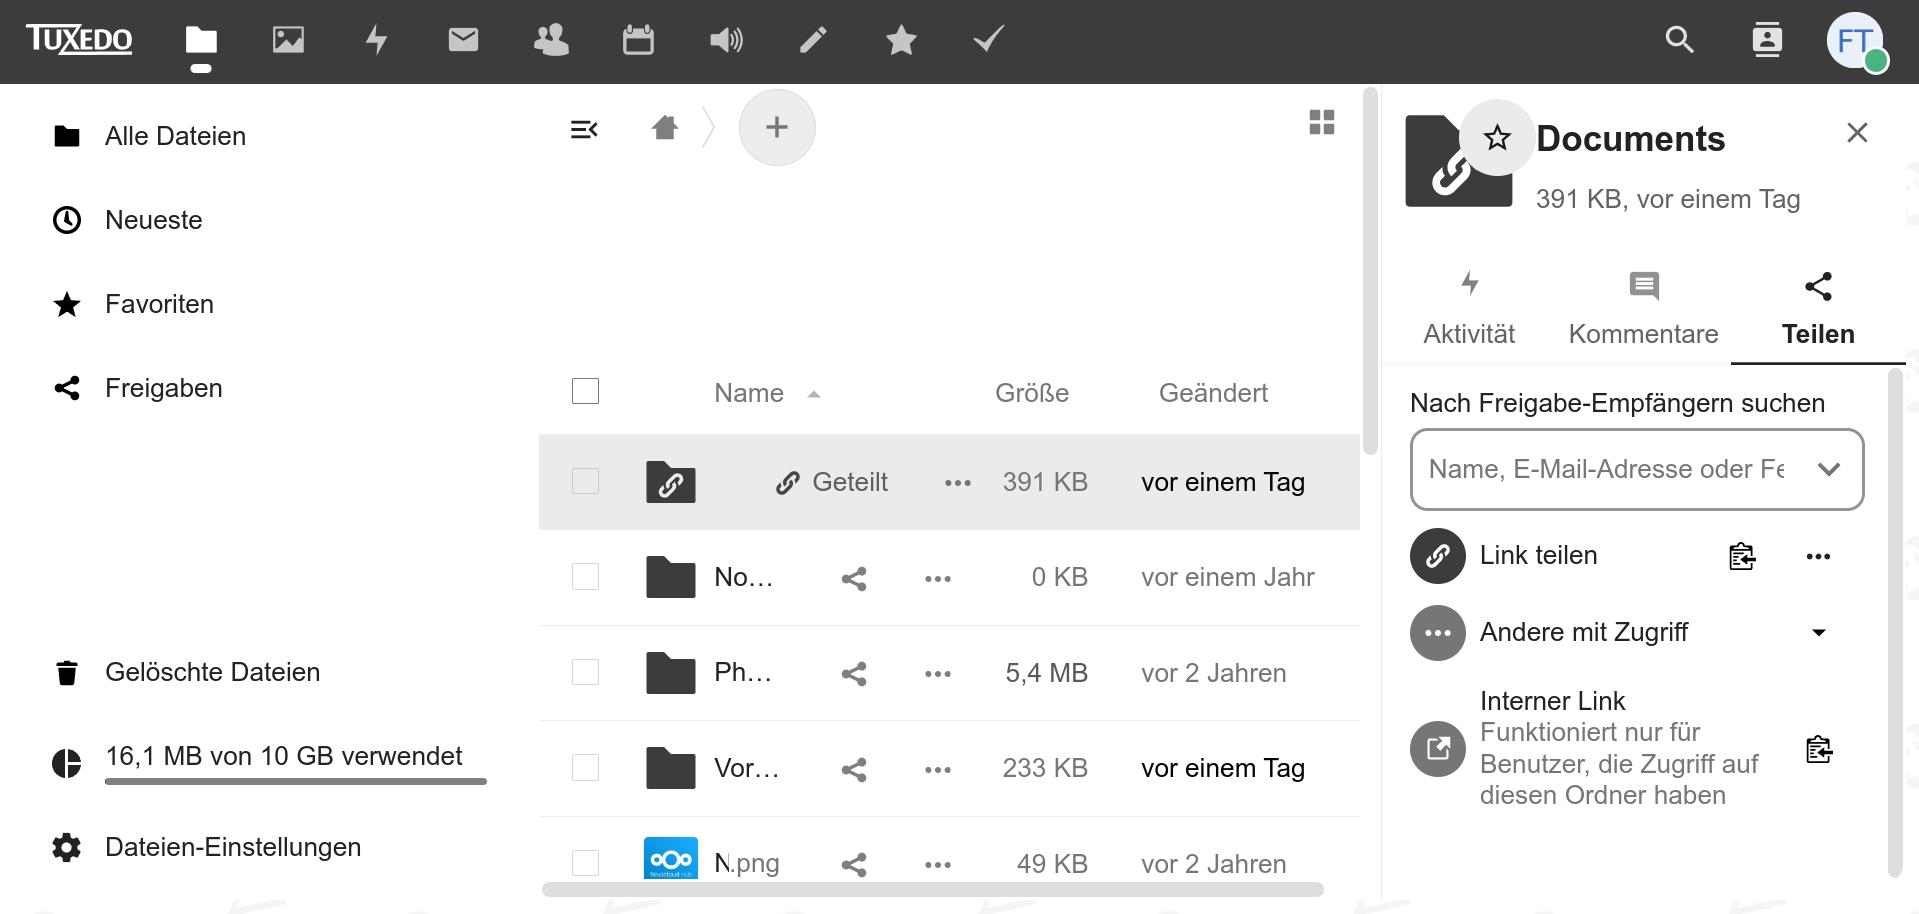Open the Contacts app in top bar
1919x914 pixels.
[x=551, y=40]
